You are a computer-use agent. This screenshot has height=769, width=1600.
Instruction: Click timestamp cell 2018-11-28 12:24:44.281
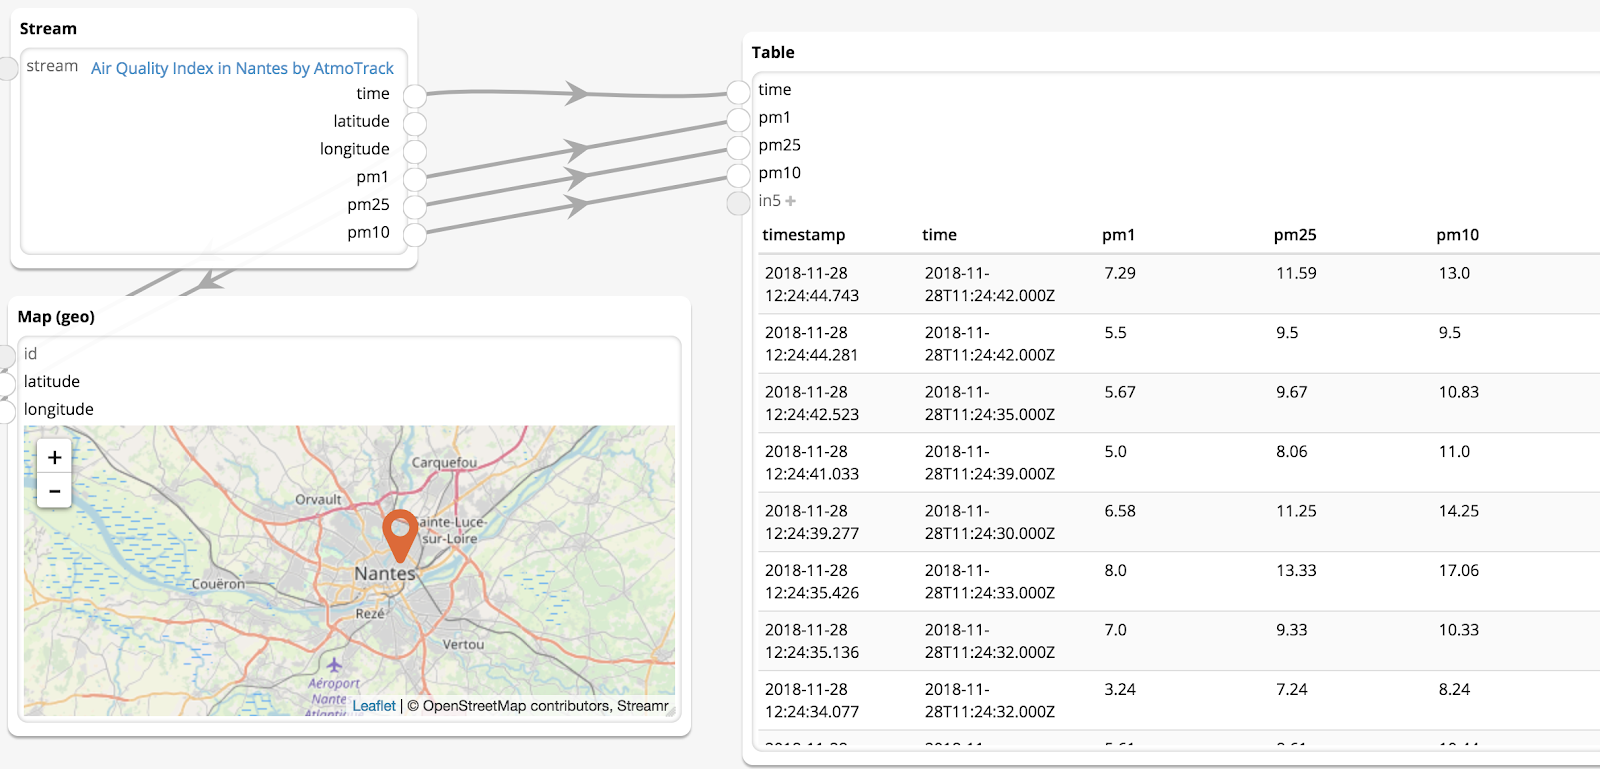click(x=812, y=343)
